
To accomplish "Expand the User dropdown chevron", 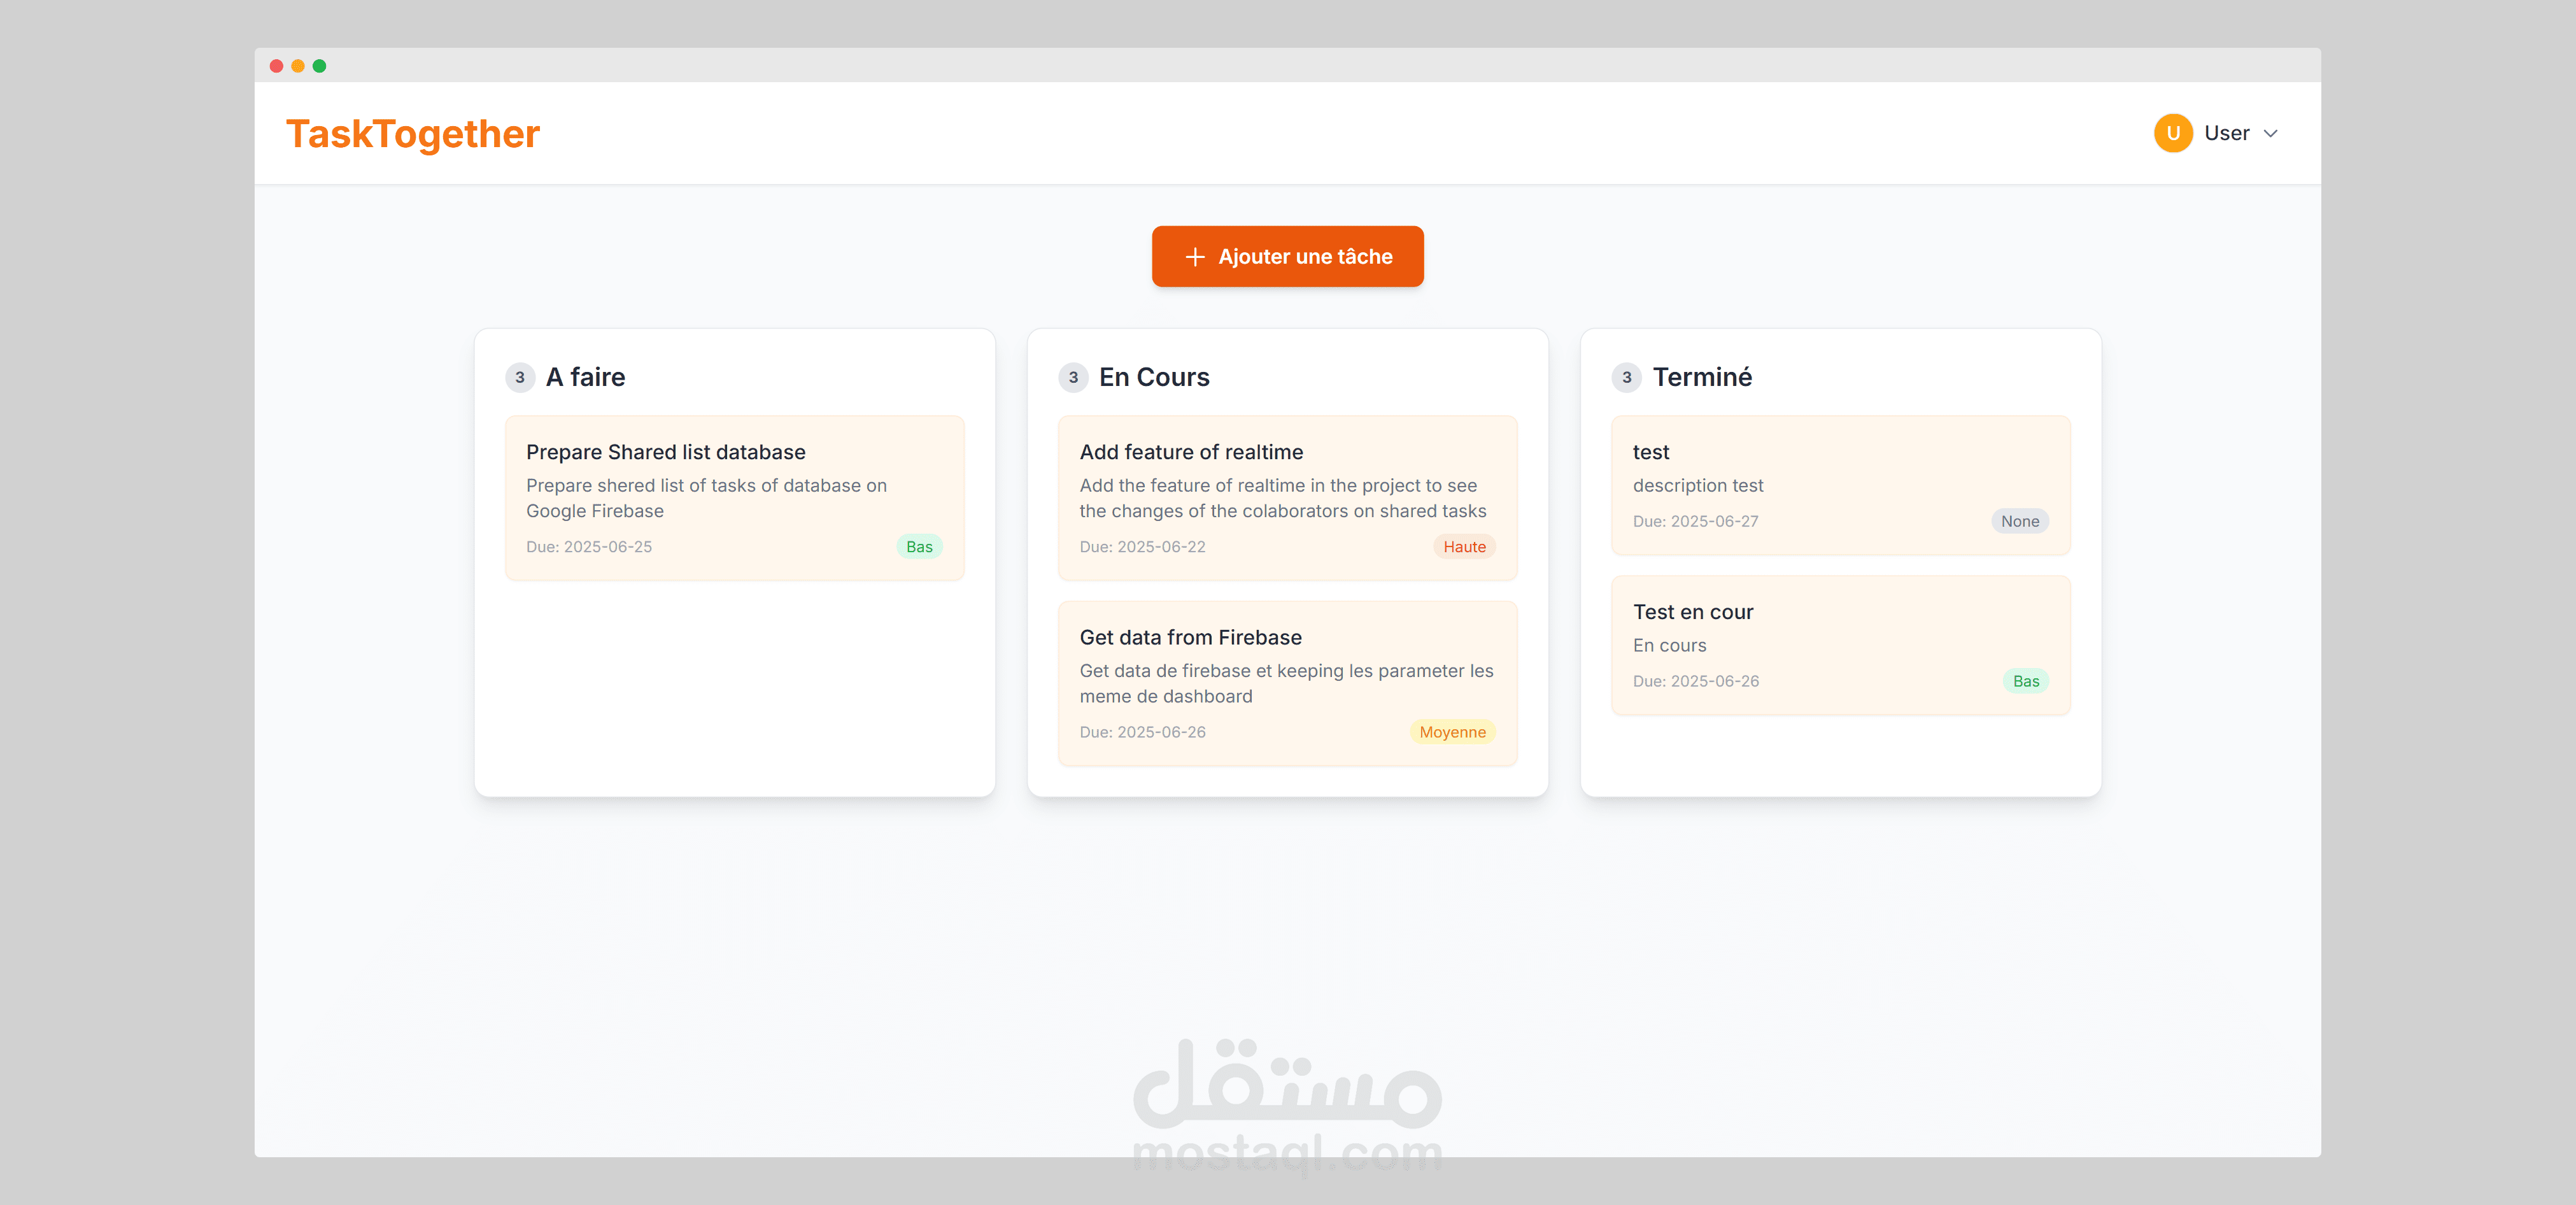I will 2270,134.
